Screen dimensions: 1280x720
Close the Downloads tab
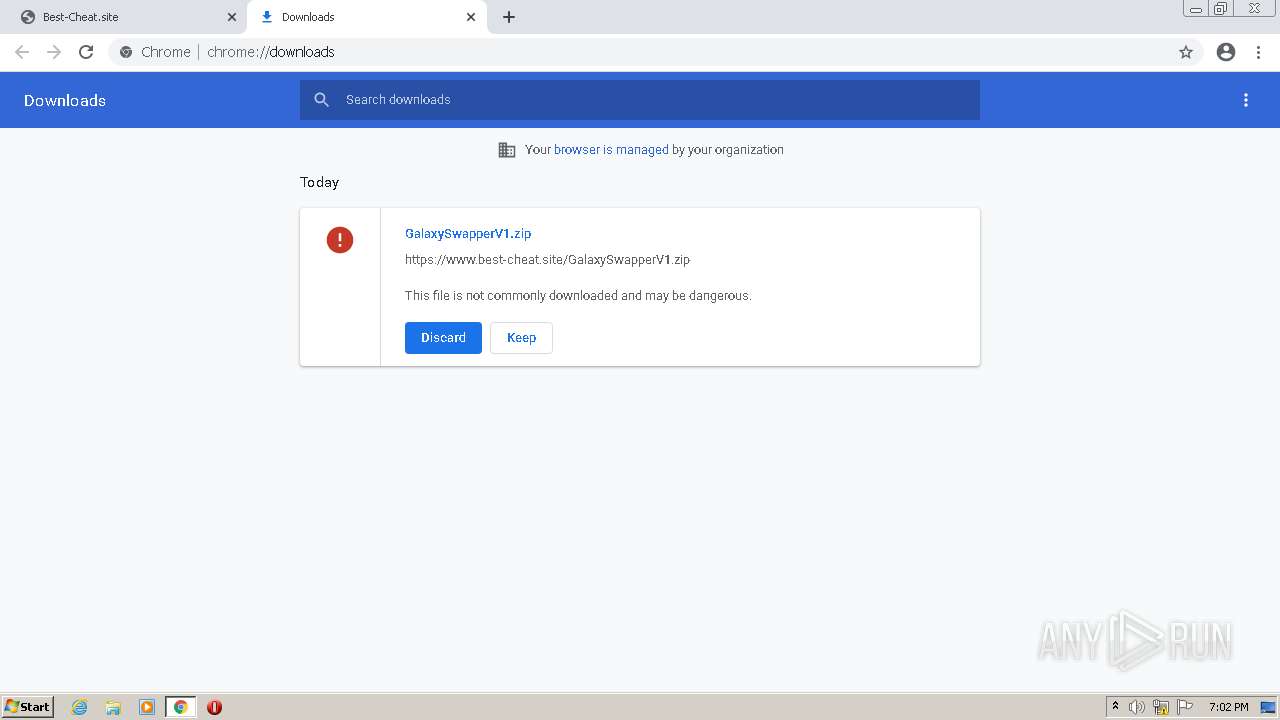[x=471, y=17]
